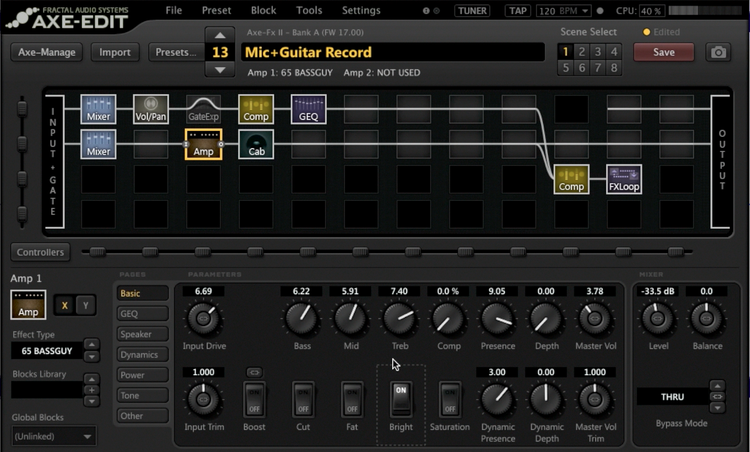
Task: Step Bypass Mode down
Action: point(717,408)
